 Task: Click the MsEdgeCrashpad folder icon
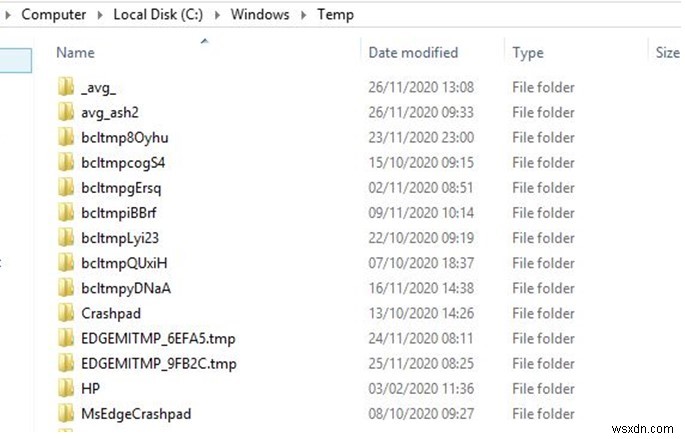(x=67, y=413)
